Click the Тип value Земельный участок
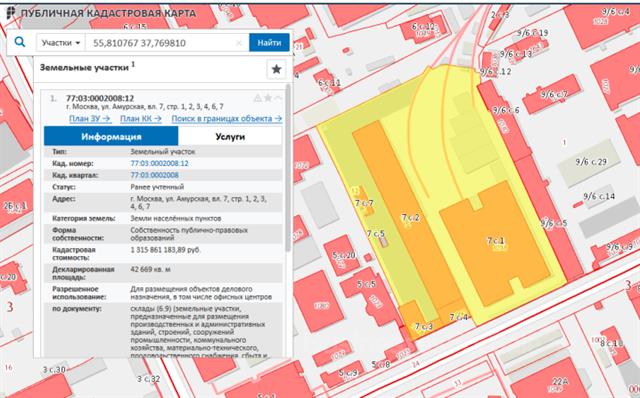The width and height of the screenshot is (640, 398). 162,151
